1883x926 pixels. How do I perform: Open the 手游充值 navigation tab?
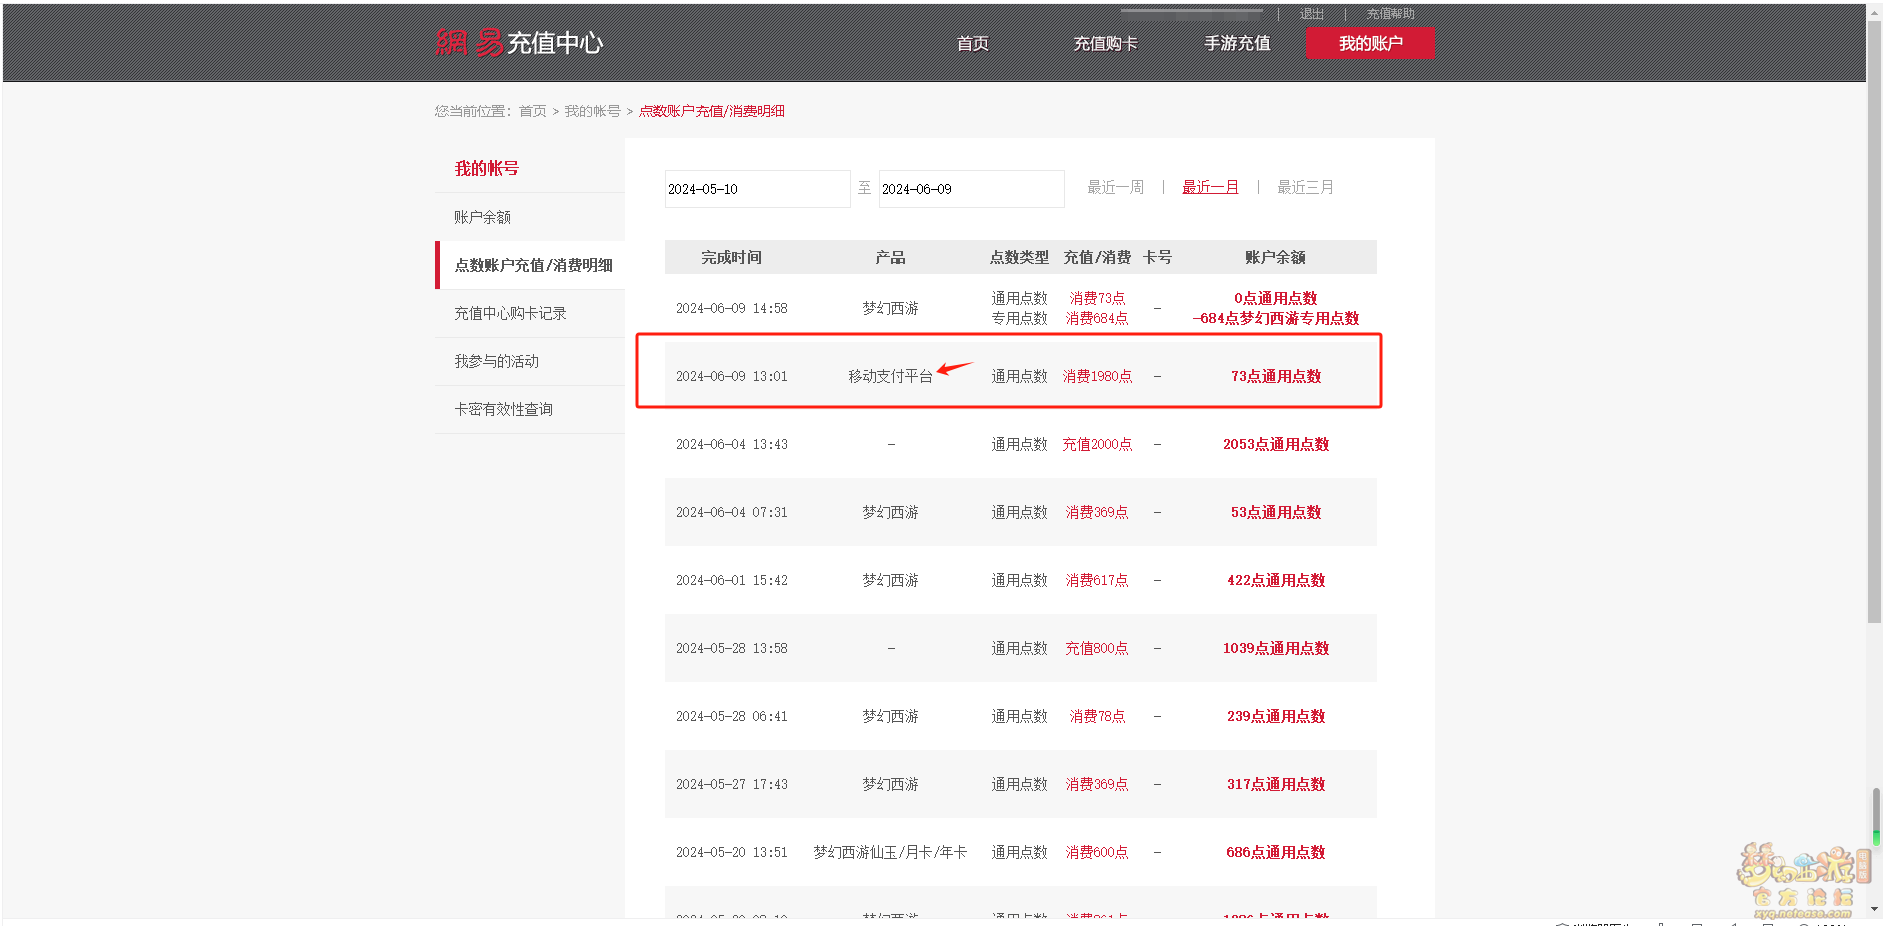(1237, 43)
